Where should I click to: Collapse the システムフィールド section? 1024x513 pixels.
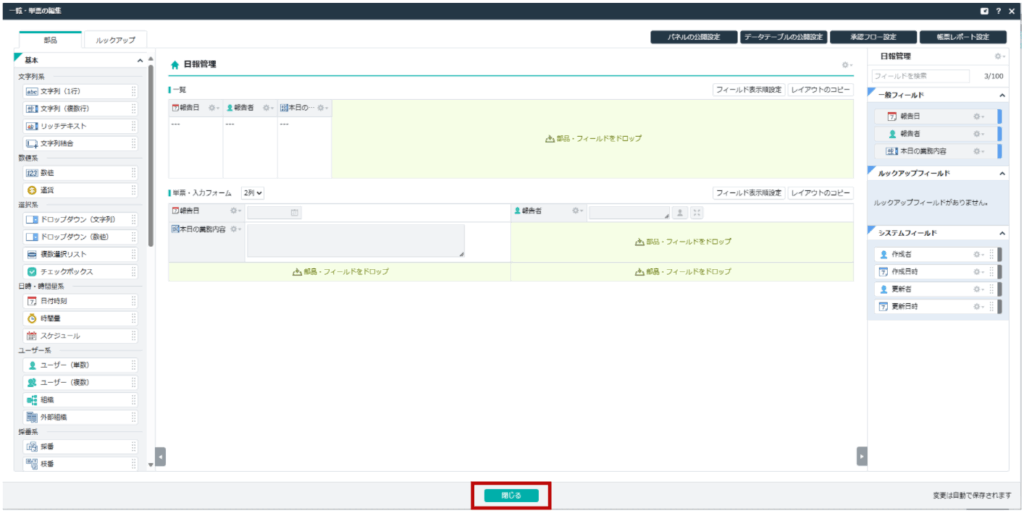tap(1001, 233)
